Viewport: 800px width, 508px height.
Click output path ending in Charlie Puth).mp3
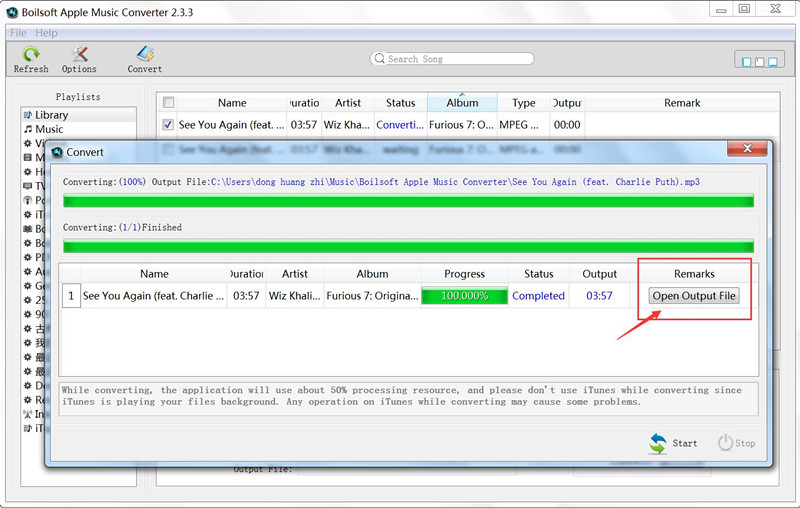[x=455, y=182]
